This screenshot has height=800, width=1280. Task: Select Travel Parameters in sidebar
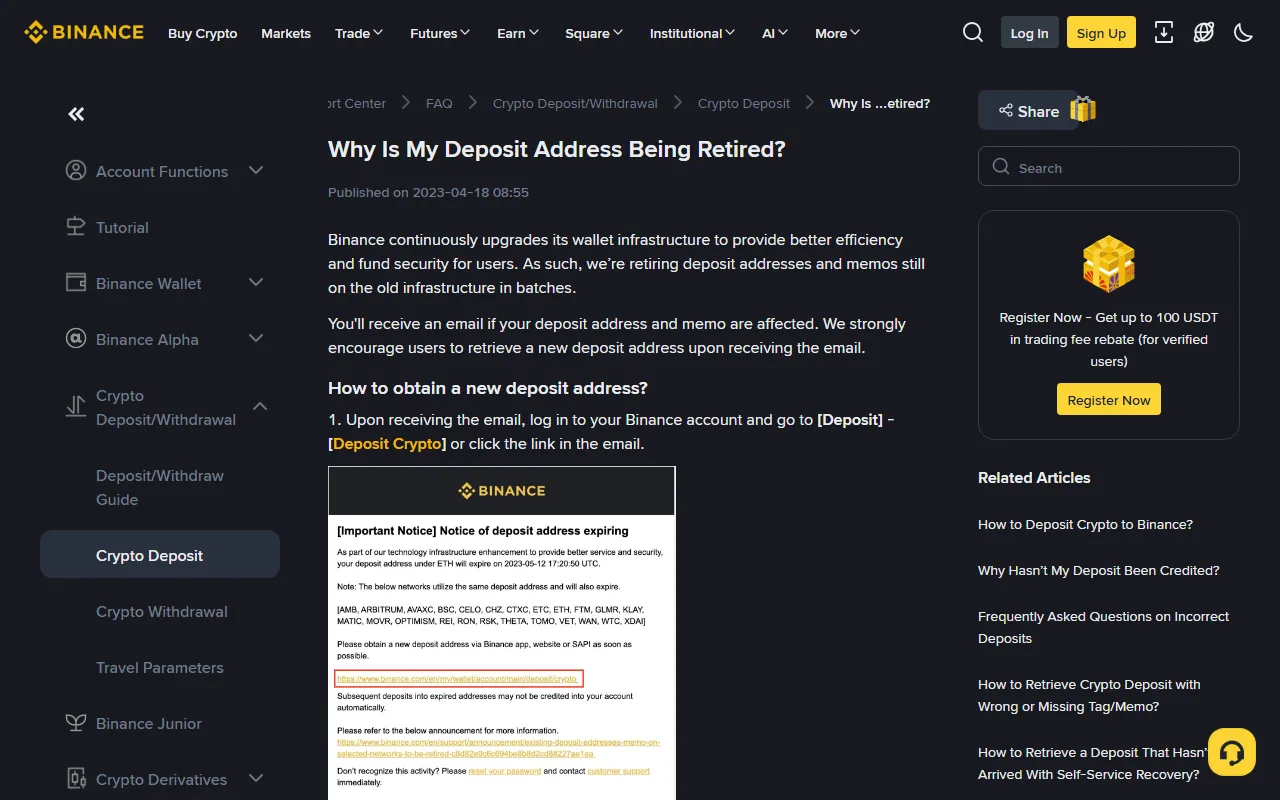160,667
